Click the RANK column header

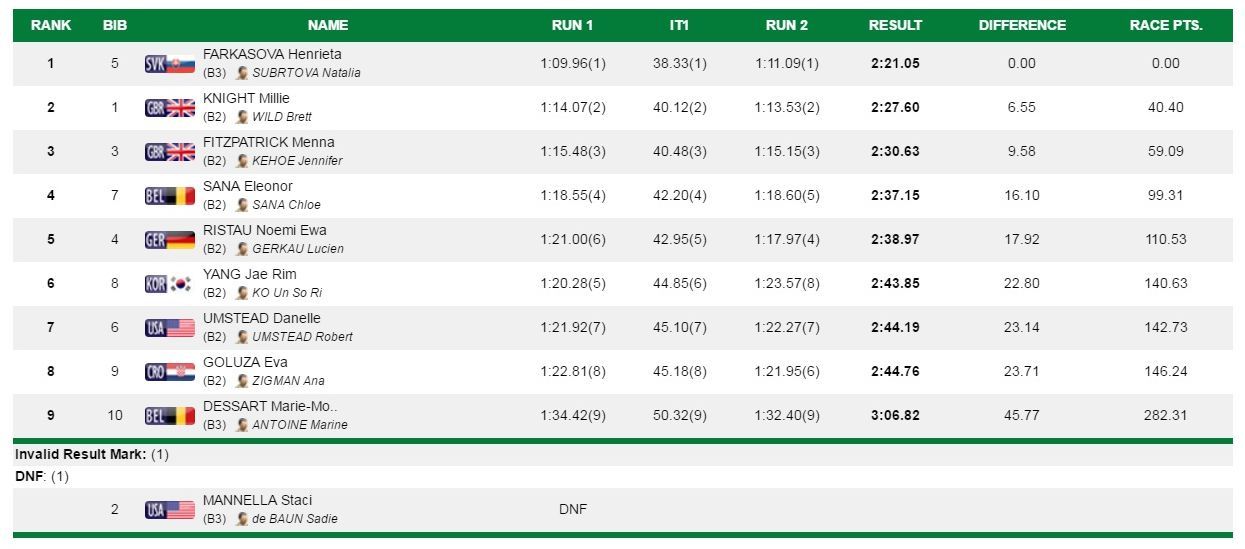pyautogui.click(x=51, y=25)
